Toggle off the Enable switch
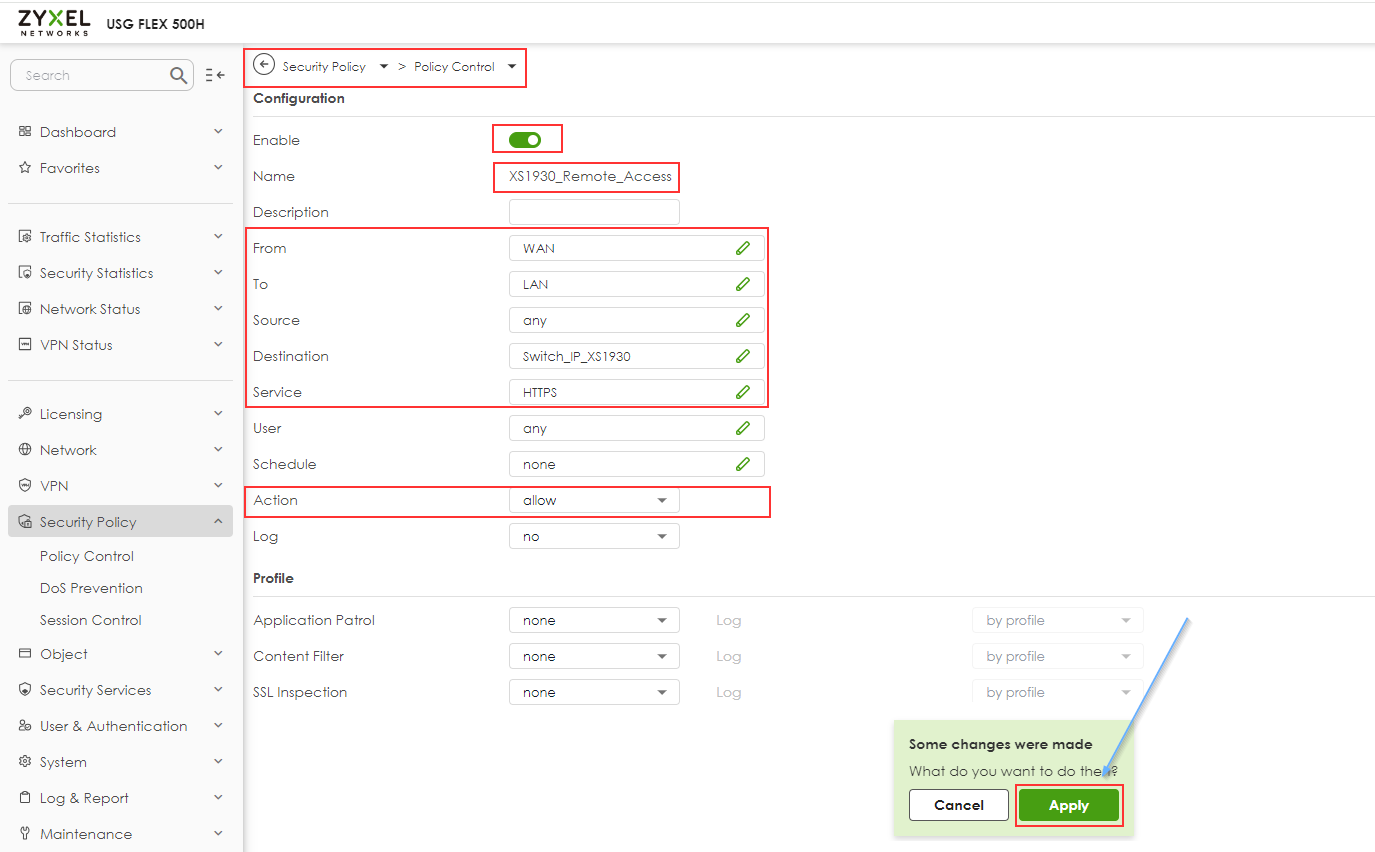Viewport: 1375px width, 852px height. pyautogui.click(x=527, y=138)
